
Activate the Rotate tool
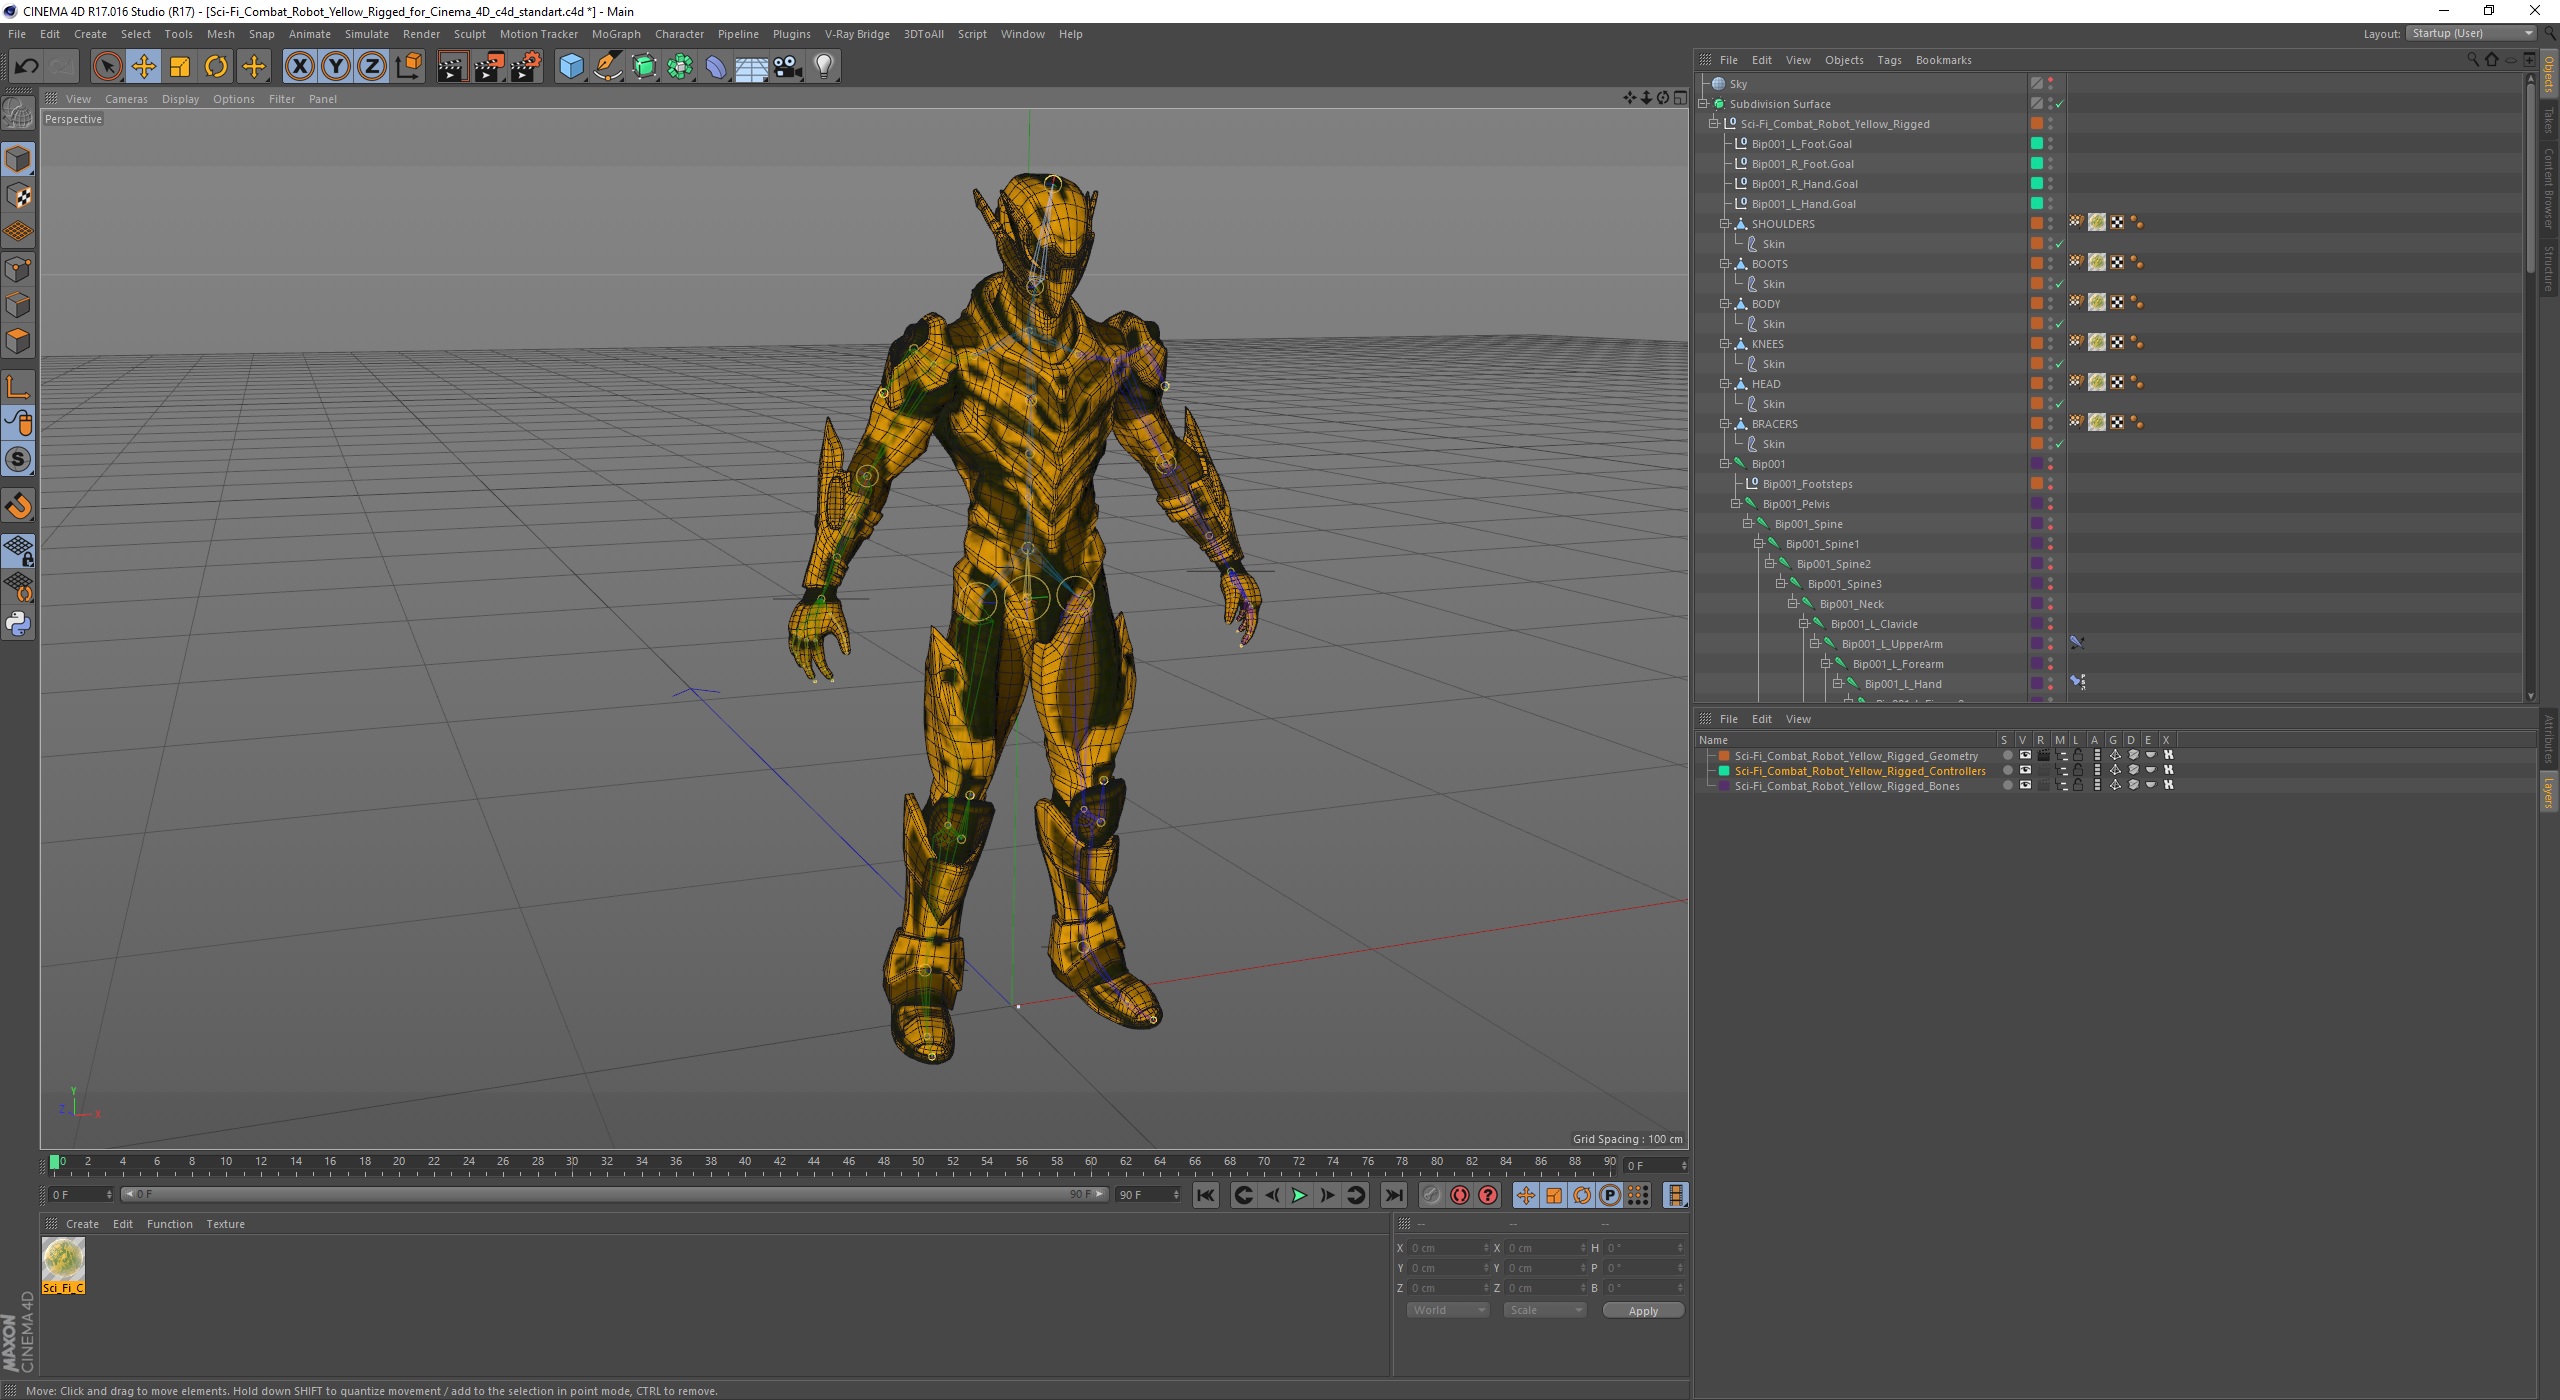(x=216, y=67)
